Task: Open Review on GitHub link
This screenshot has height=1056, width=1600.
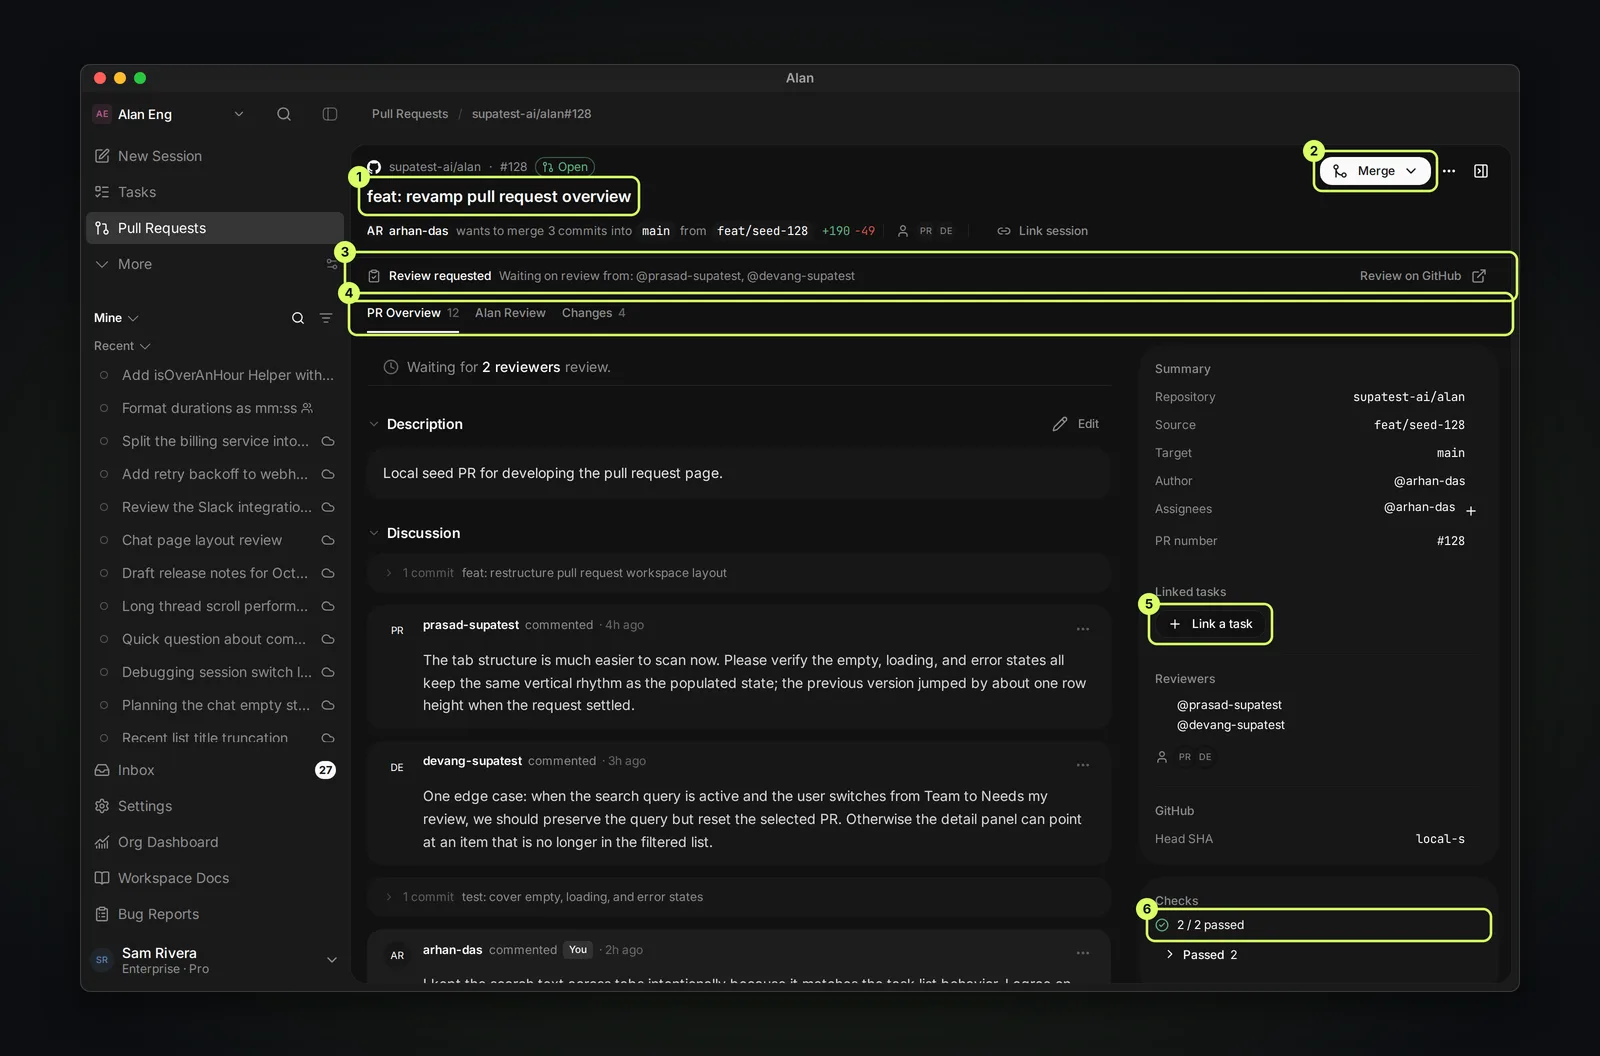Action: click(1423, 276)
